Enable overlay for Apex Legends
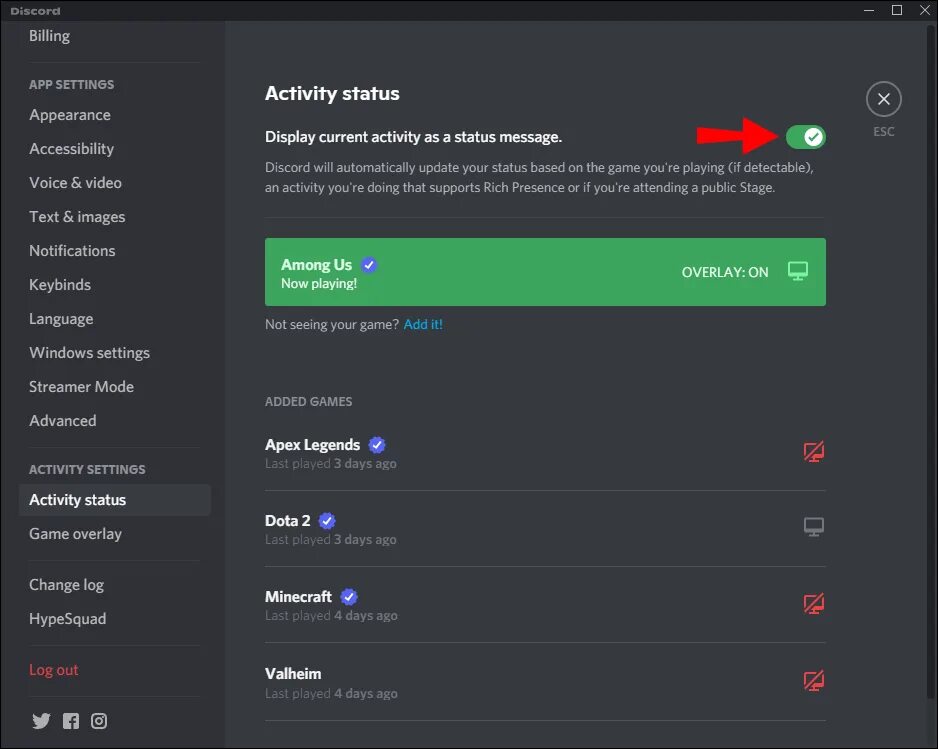Viewport: 938px width, 749px height. [814, 452]
